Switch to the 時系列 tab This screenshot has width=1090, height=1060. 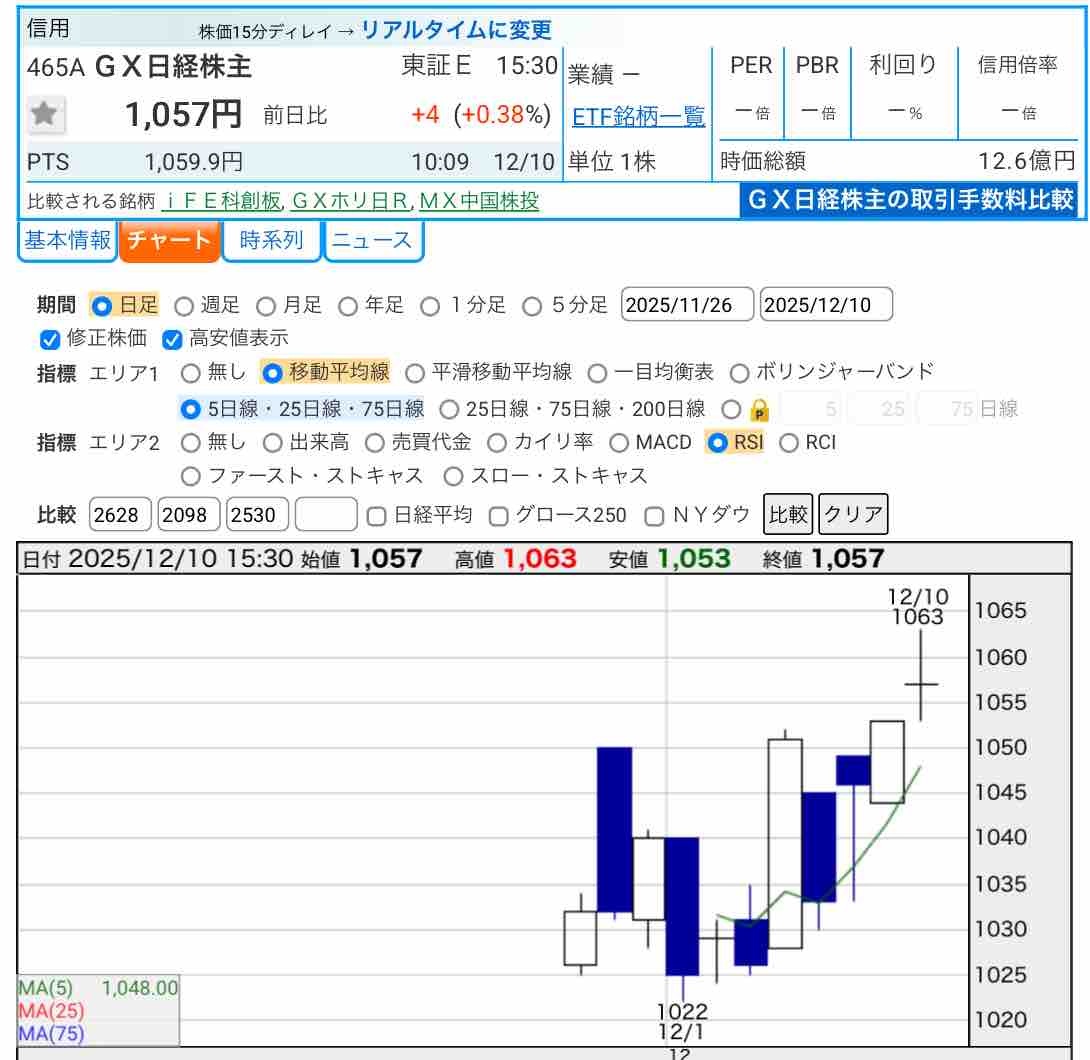(271, 240)
